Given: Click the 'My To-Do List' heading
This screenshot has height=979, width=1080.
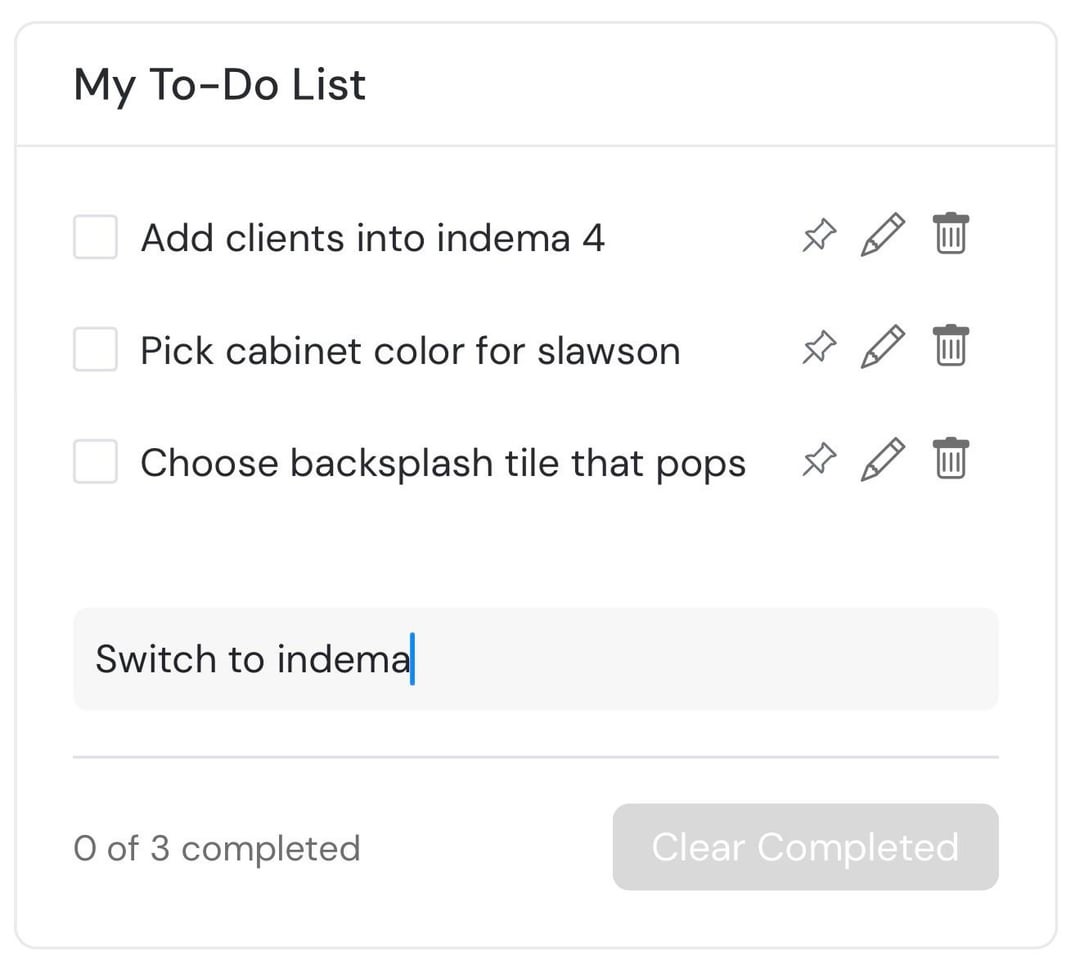Looking at the screenshot, I should point(220,85).
